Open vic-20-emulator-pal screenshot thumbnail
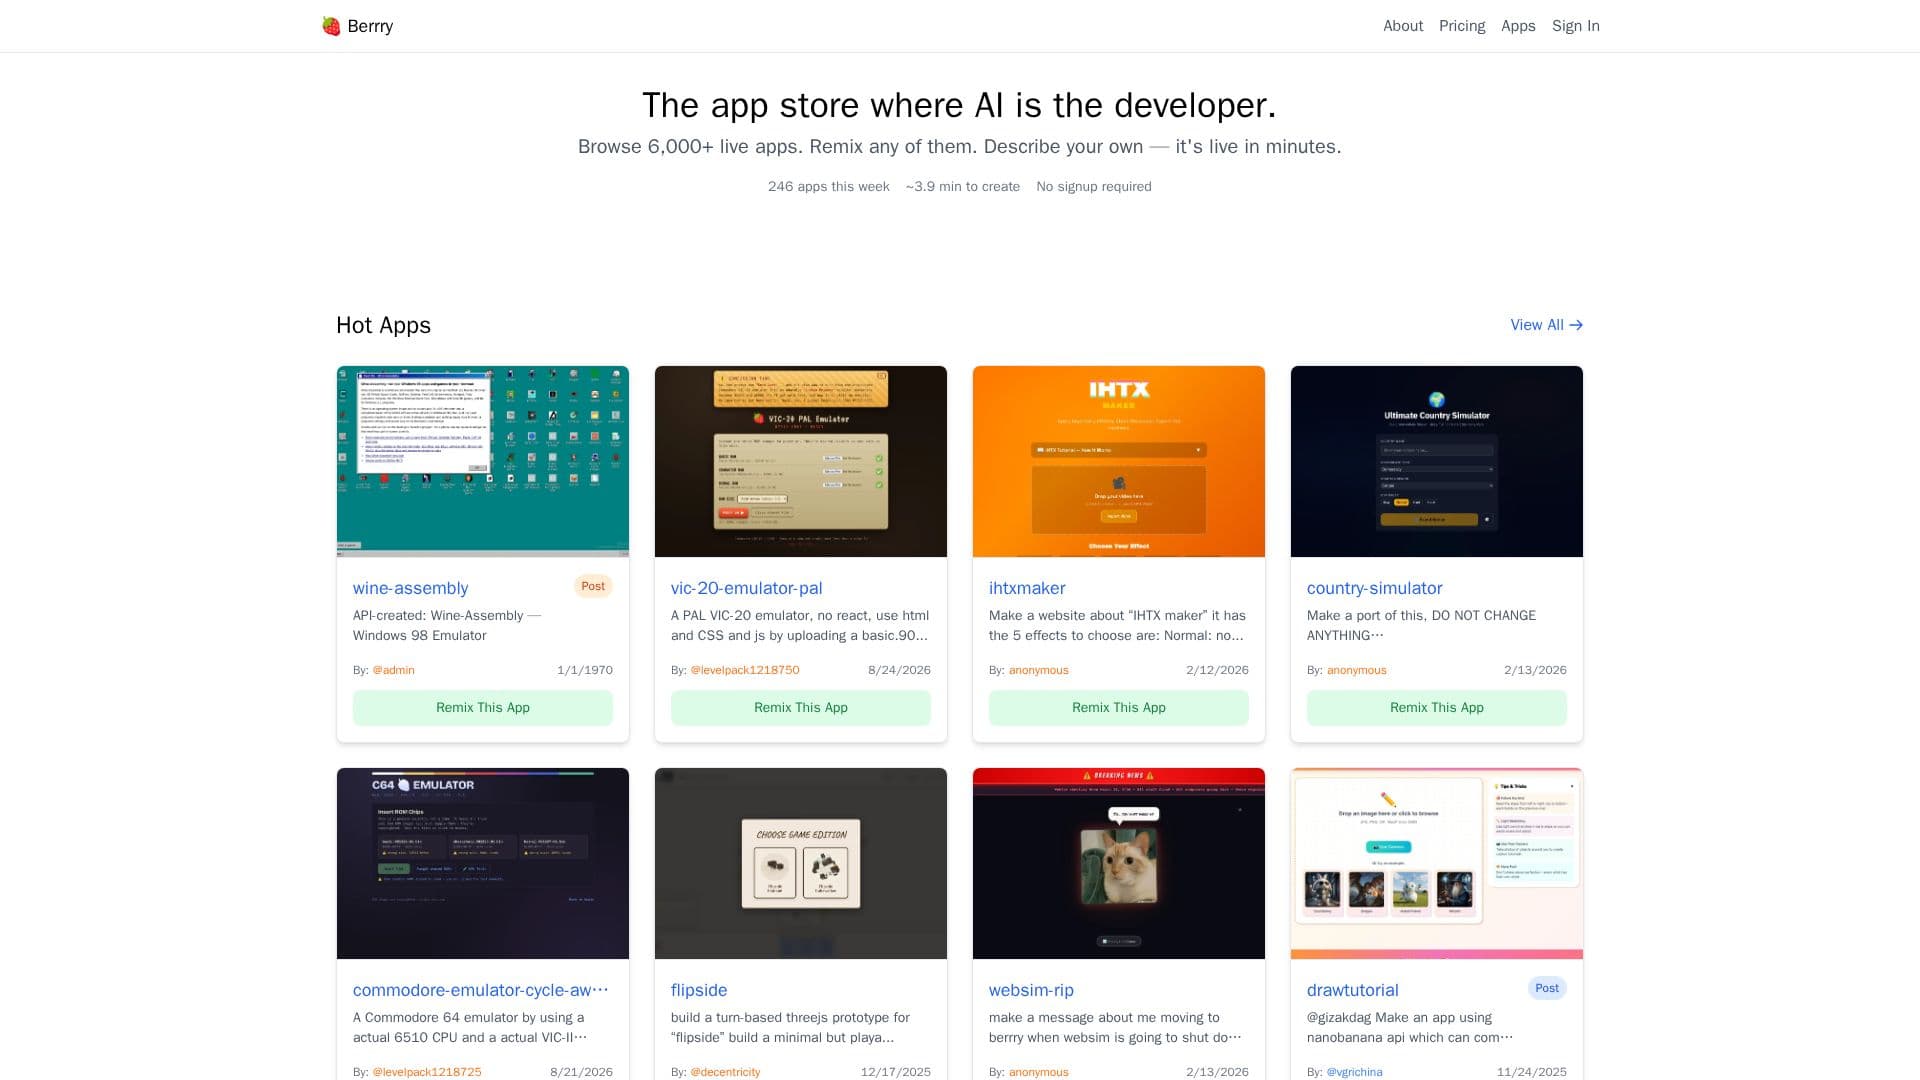 click(x=801, y=461)
